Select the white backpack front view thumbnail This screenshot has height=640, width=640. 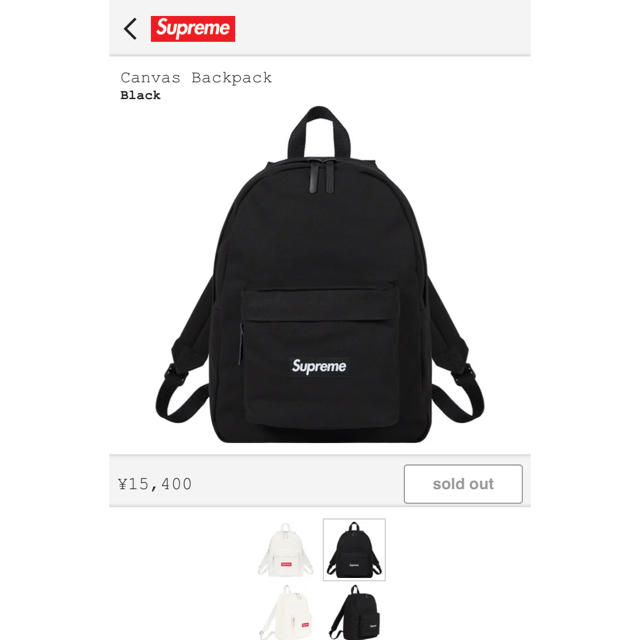click(x=285, y=549)
